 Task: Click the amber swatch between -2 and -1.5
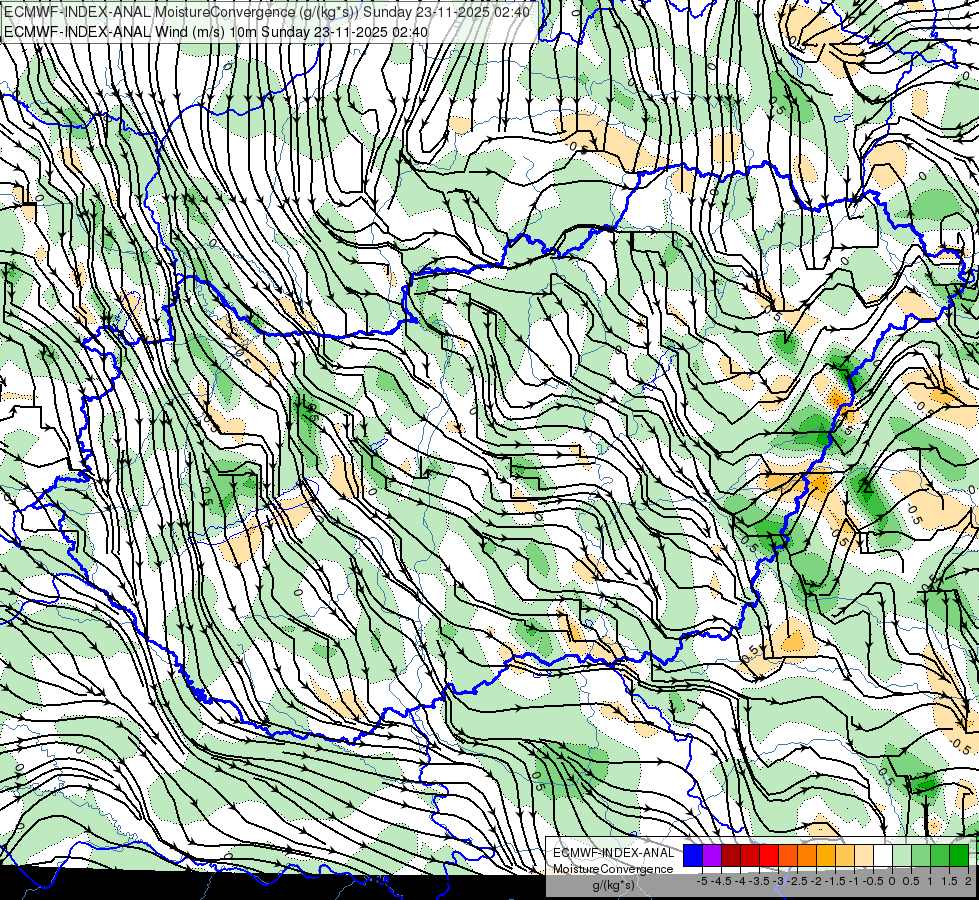coord(826,856)
